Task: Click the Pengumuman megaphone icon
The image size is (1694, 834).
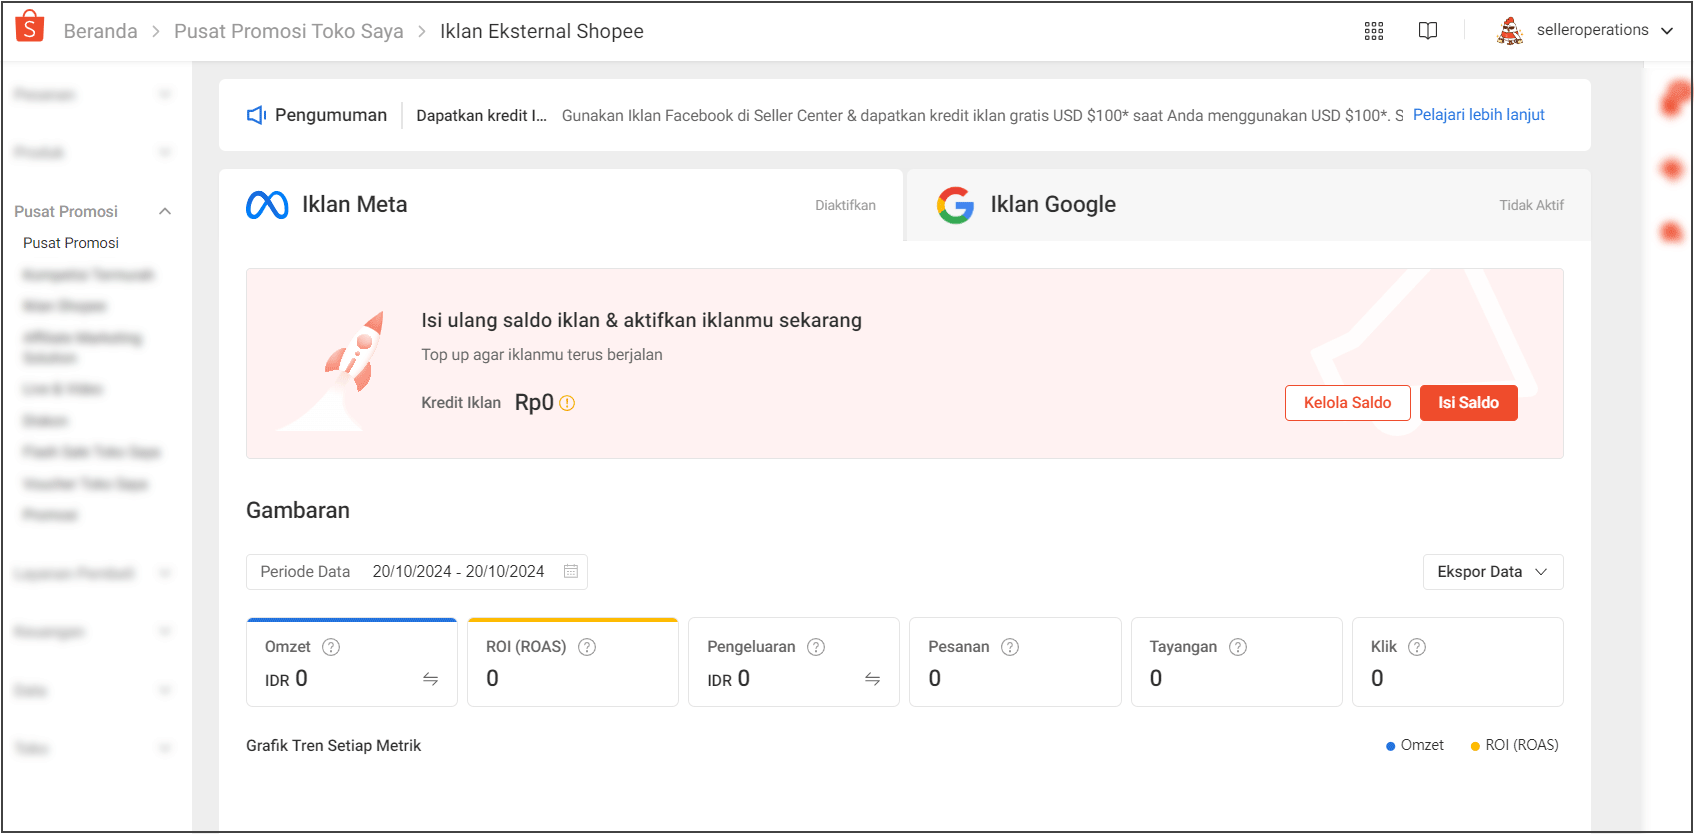Action: coord(257,114)
